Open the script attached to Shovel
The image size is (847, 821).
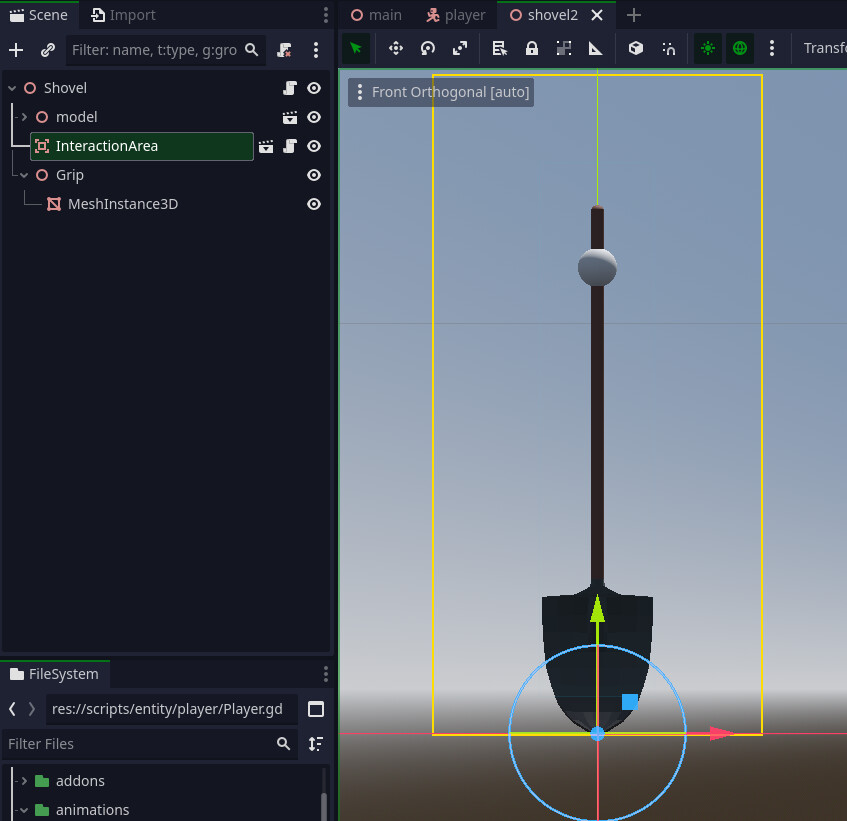click(290, 88)
